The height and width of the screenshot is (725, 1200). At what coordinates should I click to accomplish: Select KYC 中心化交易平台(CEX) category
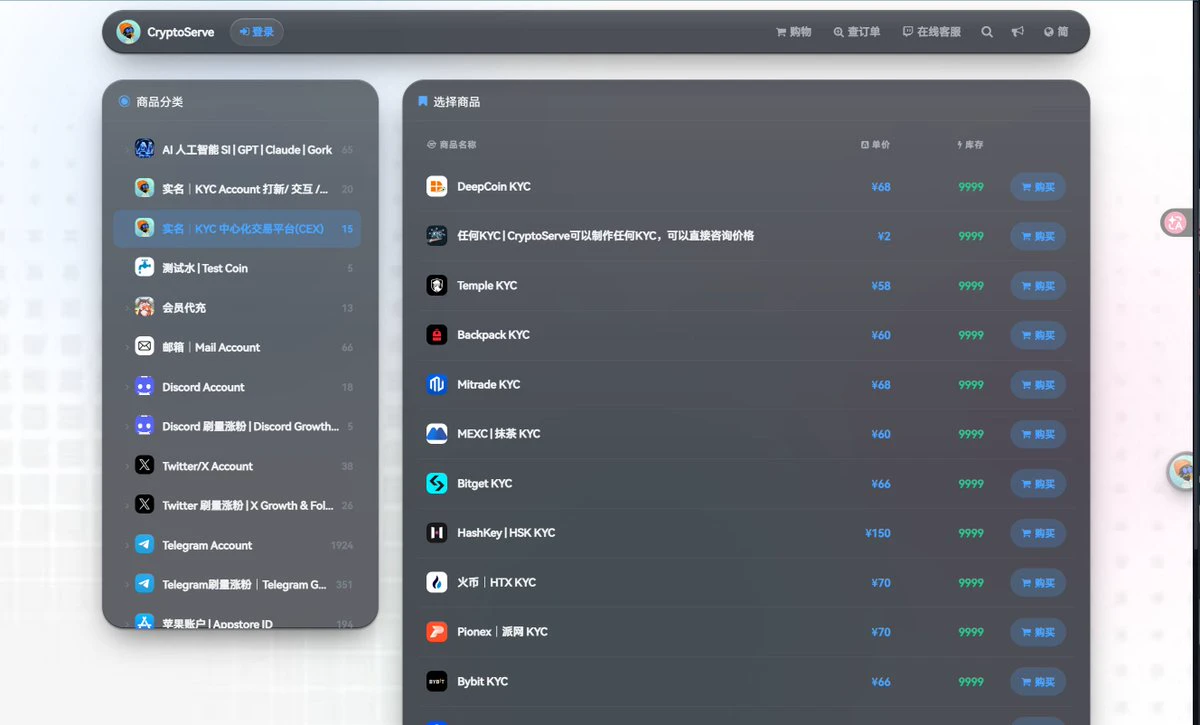pyautogui.click(x=238, y=229)
